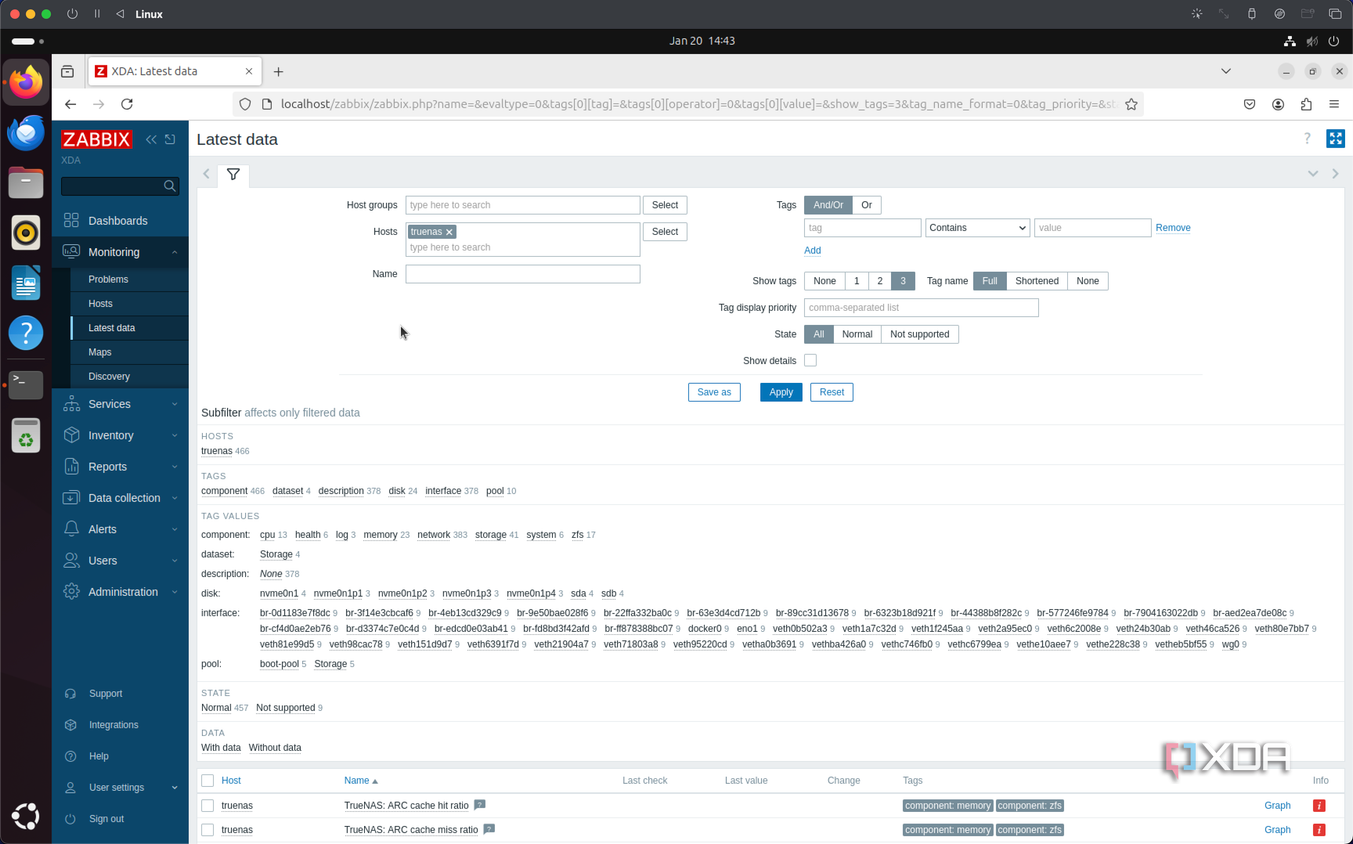This screenshot has height=844, width=1353.
Task: Click the Tag display priority field
Action: [x=921, y=308]
